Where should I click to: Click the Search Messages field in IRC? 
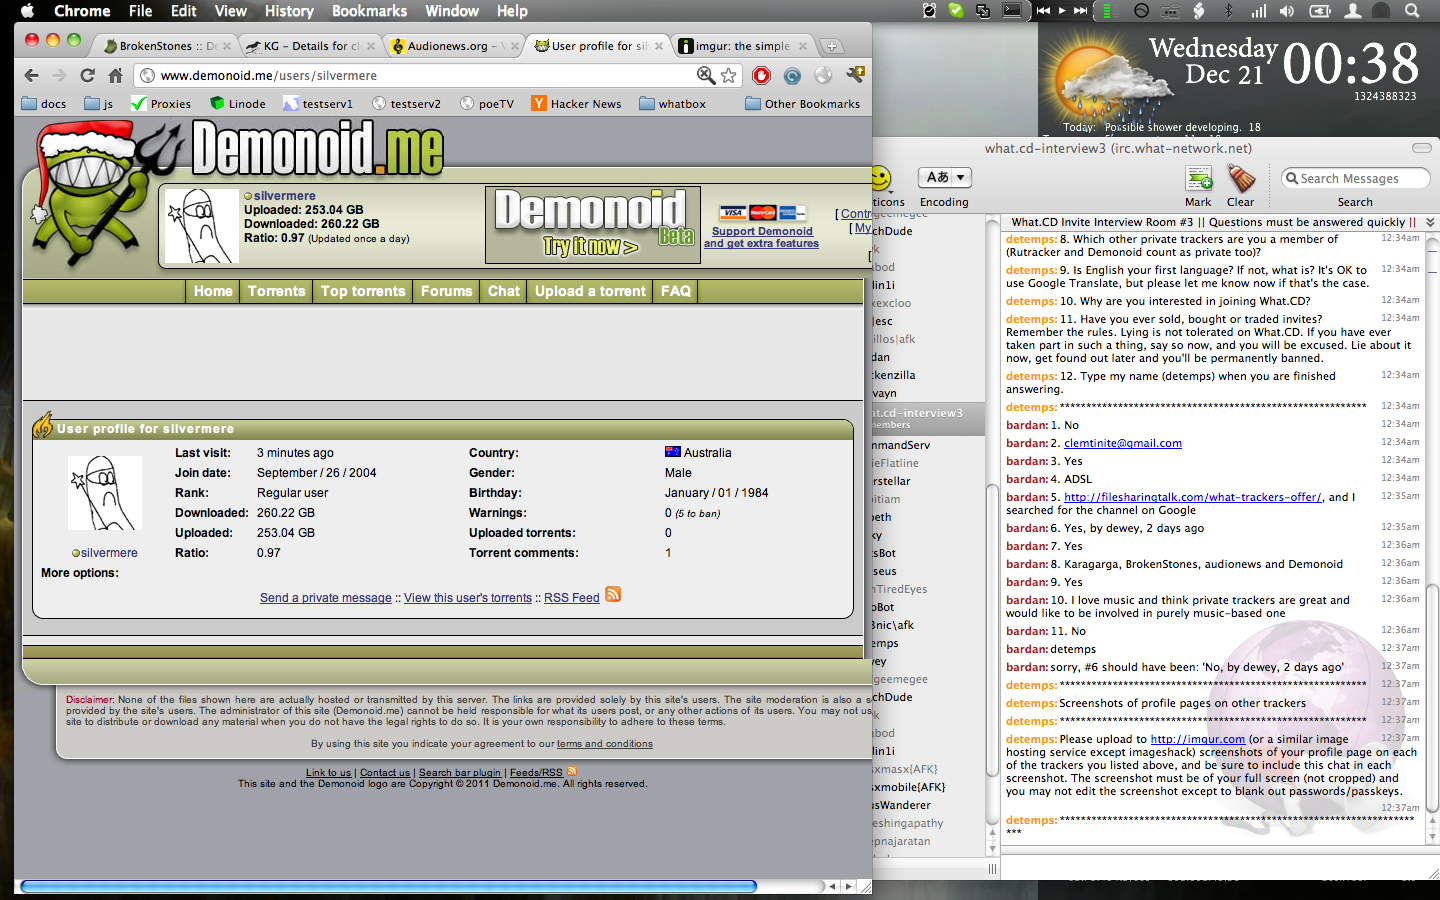click(x=1356, y=178)
